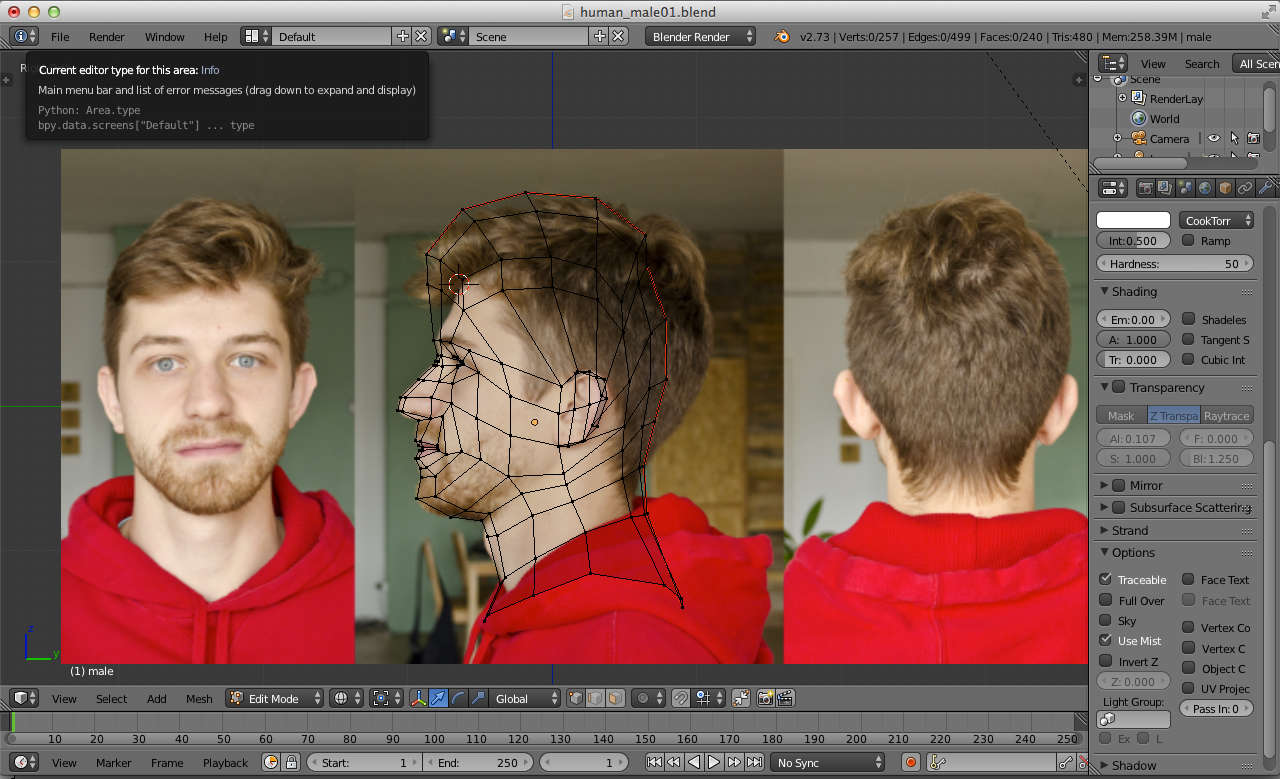Play the animation in reverse

pos(694,762)
